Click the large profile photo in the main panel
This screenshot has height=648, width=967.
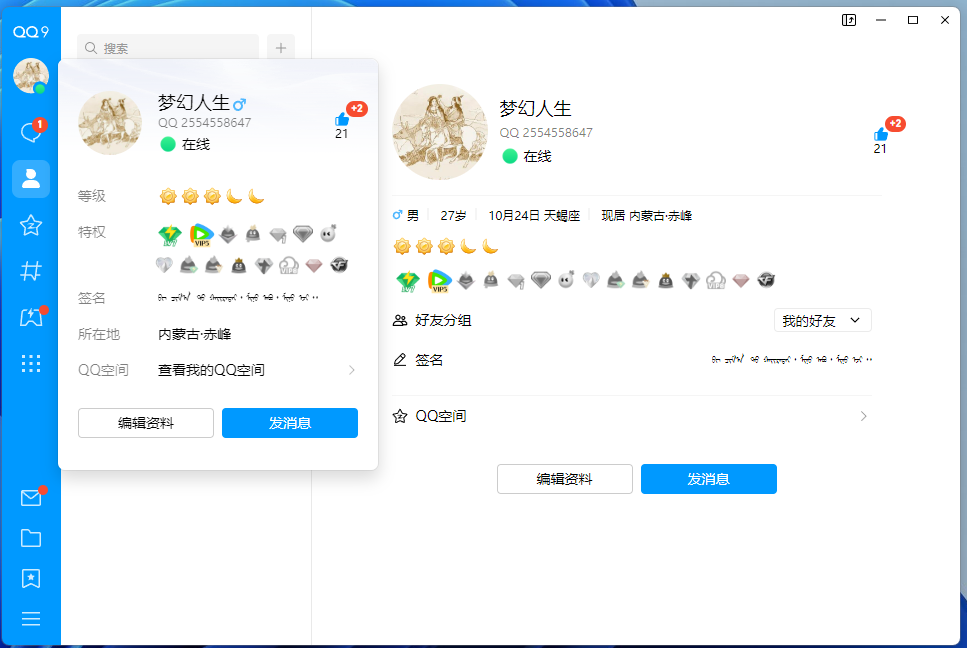coord(440,132)
